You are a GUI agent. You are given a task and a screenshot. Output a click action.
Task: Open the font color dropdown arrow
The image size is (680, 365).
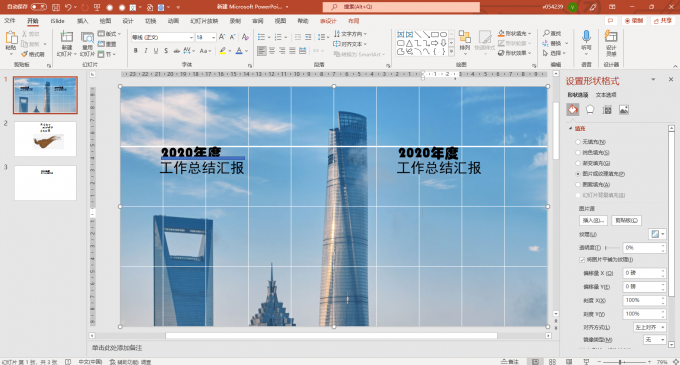point(247,51)
